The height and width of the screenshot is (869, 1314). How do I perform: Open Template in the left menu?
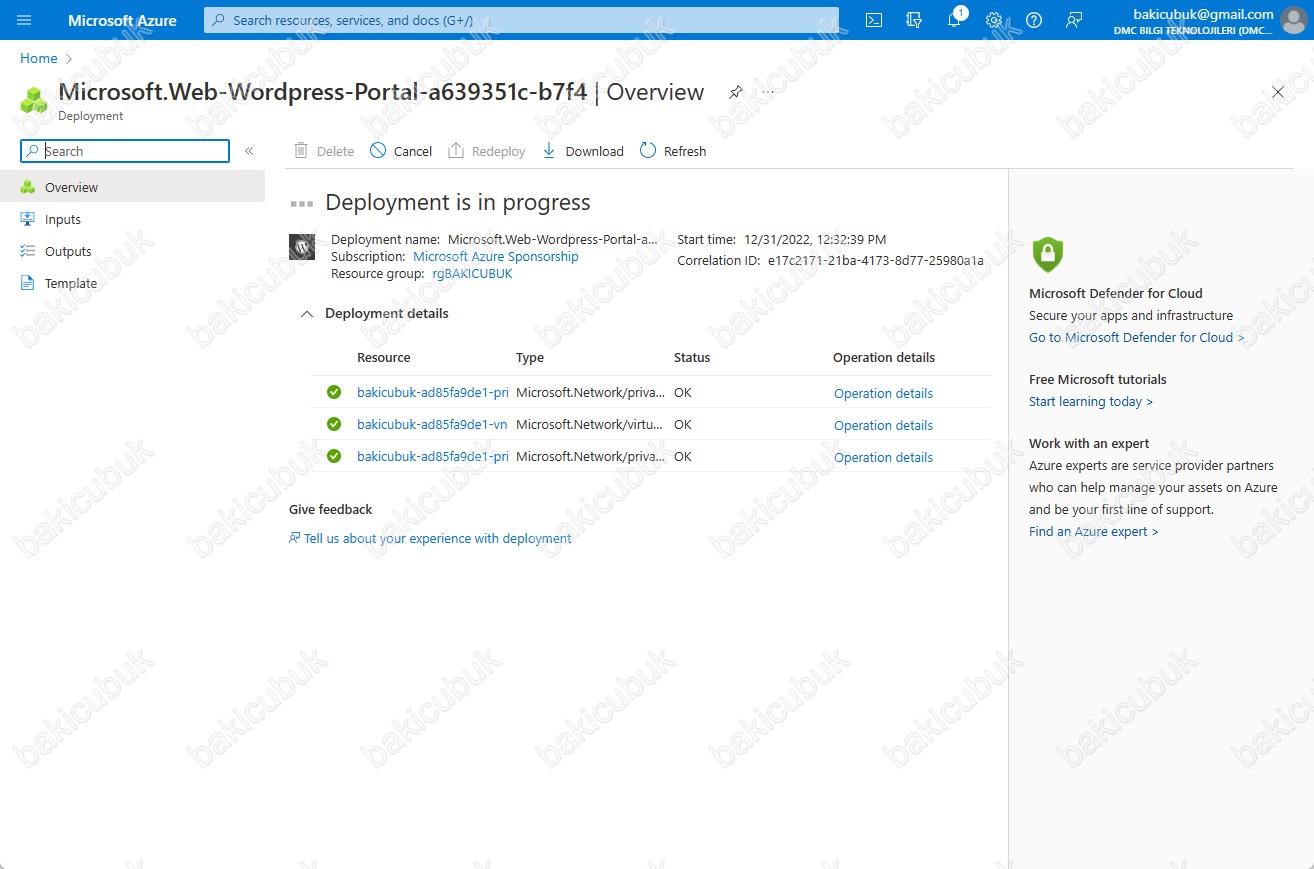[x=132, y=283]
